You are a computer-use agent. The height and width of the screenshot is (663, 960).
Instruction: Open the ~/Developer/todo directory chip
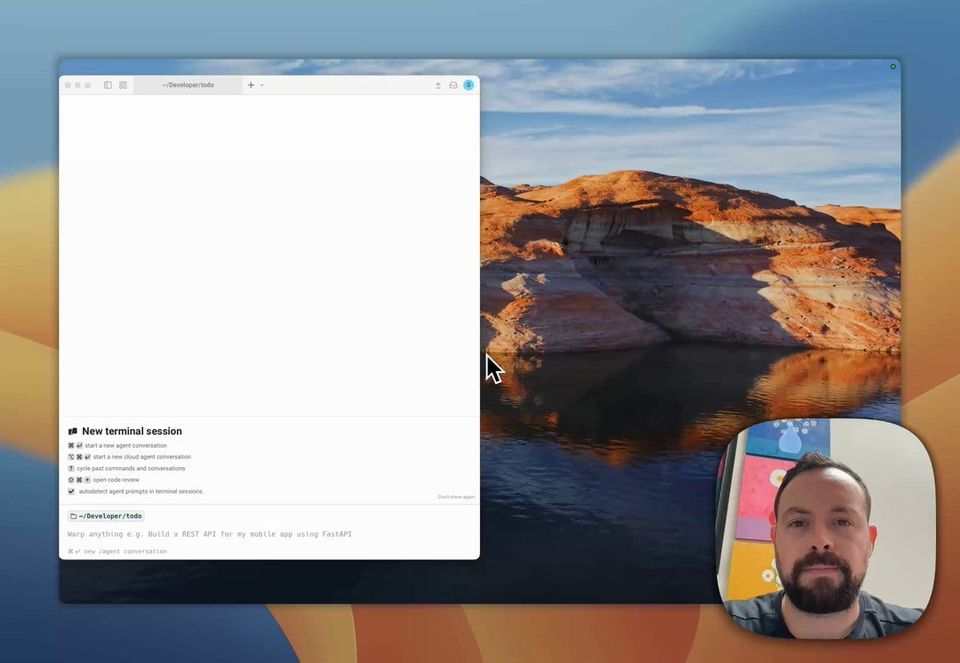(x=106, y=516)
